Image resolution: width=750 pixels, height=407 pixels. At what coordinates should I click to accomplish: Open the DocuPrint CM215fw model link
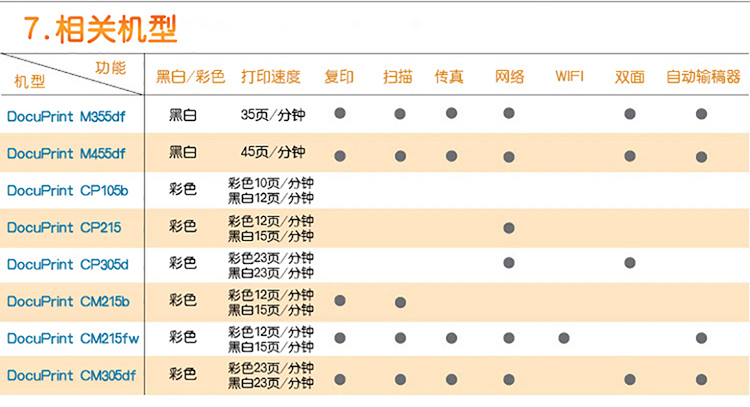point(72,338)
